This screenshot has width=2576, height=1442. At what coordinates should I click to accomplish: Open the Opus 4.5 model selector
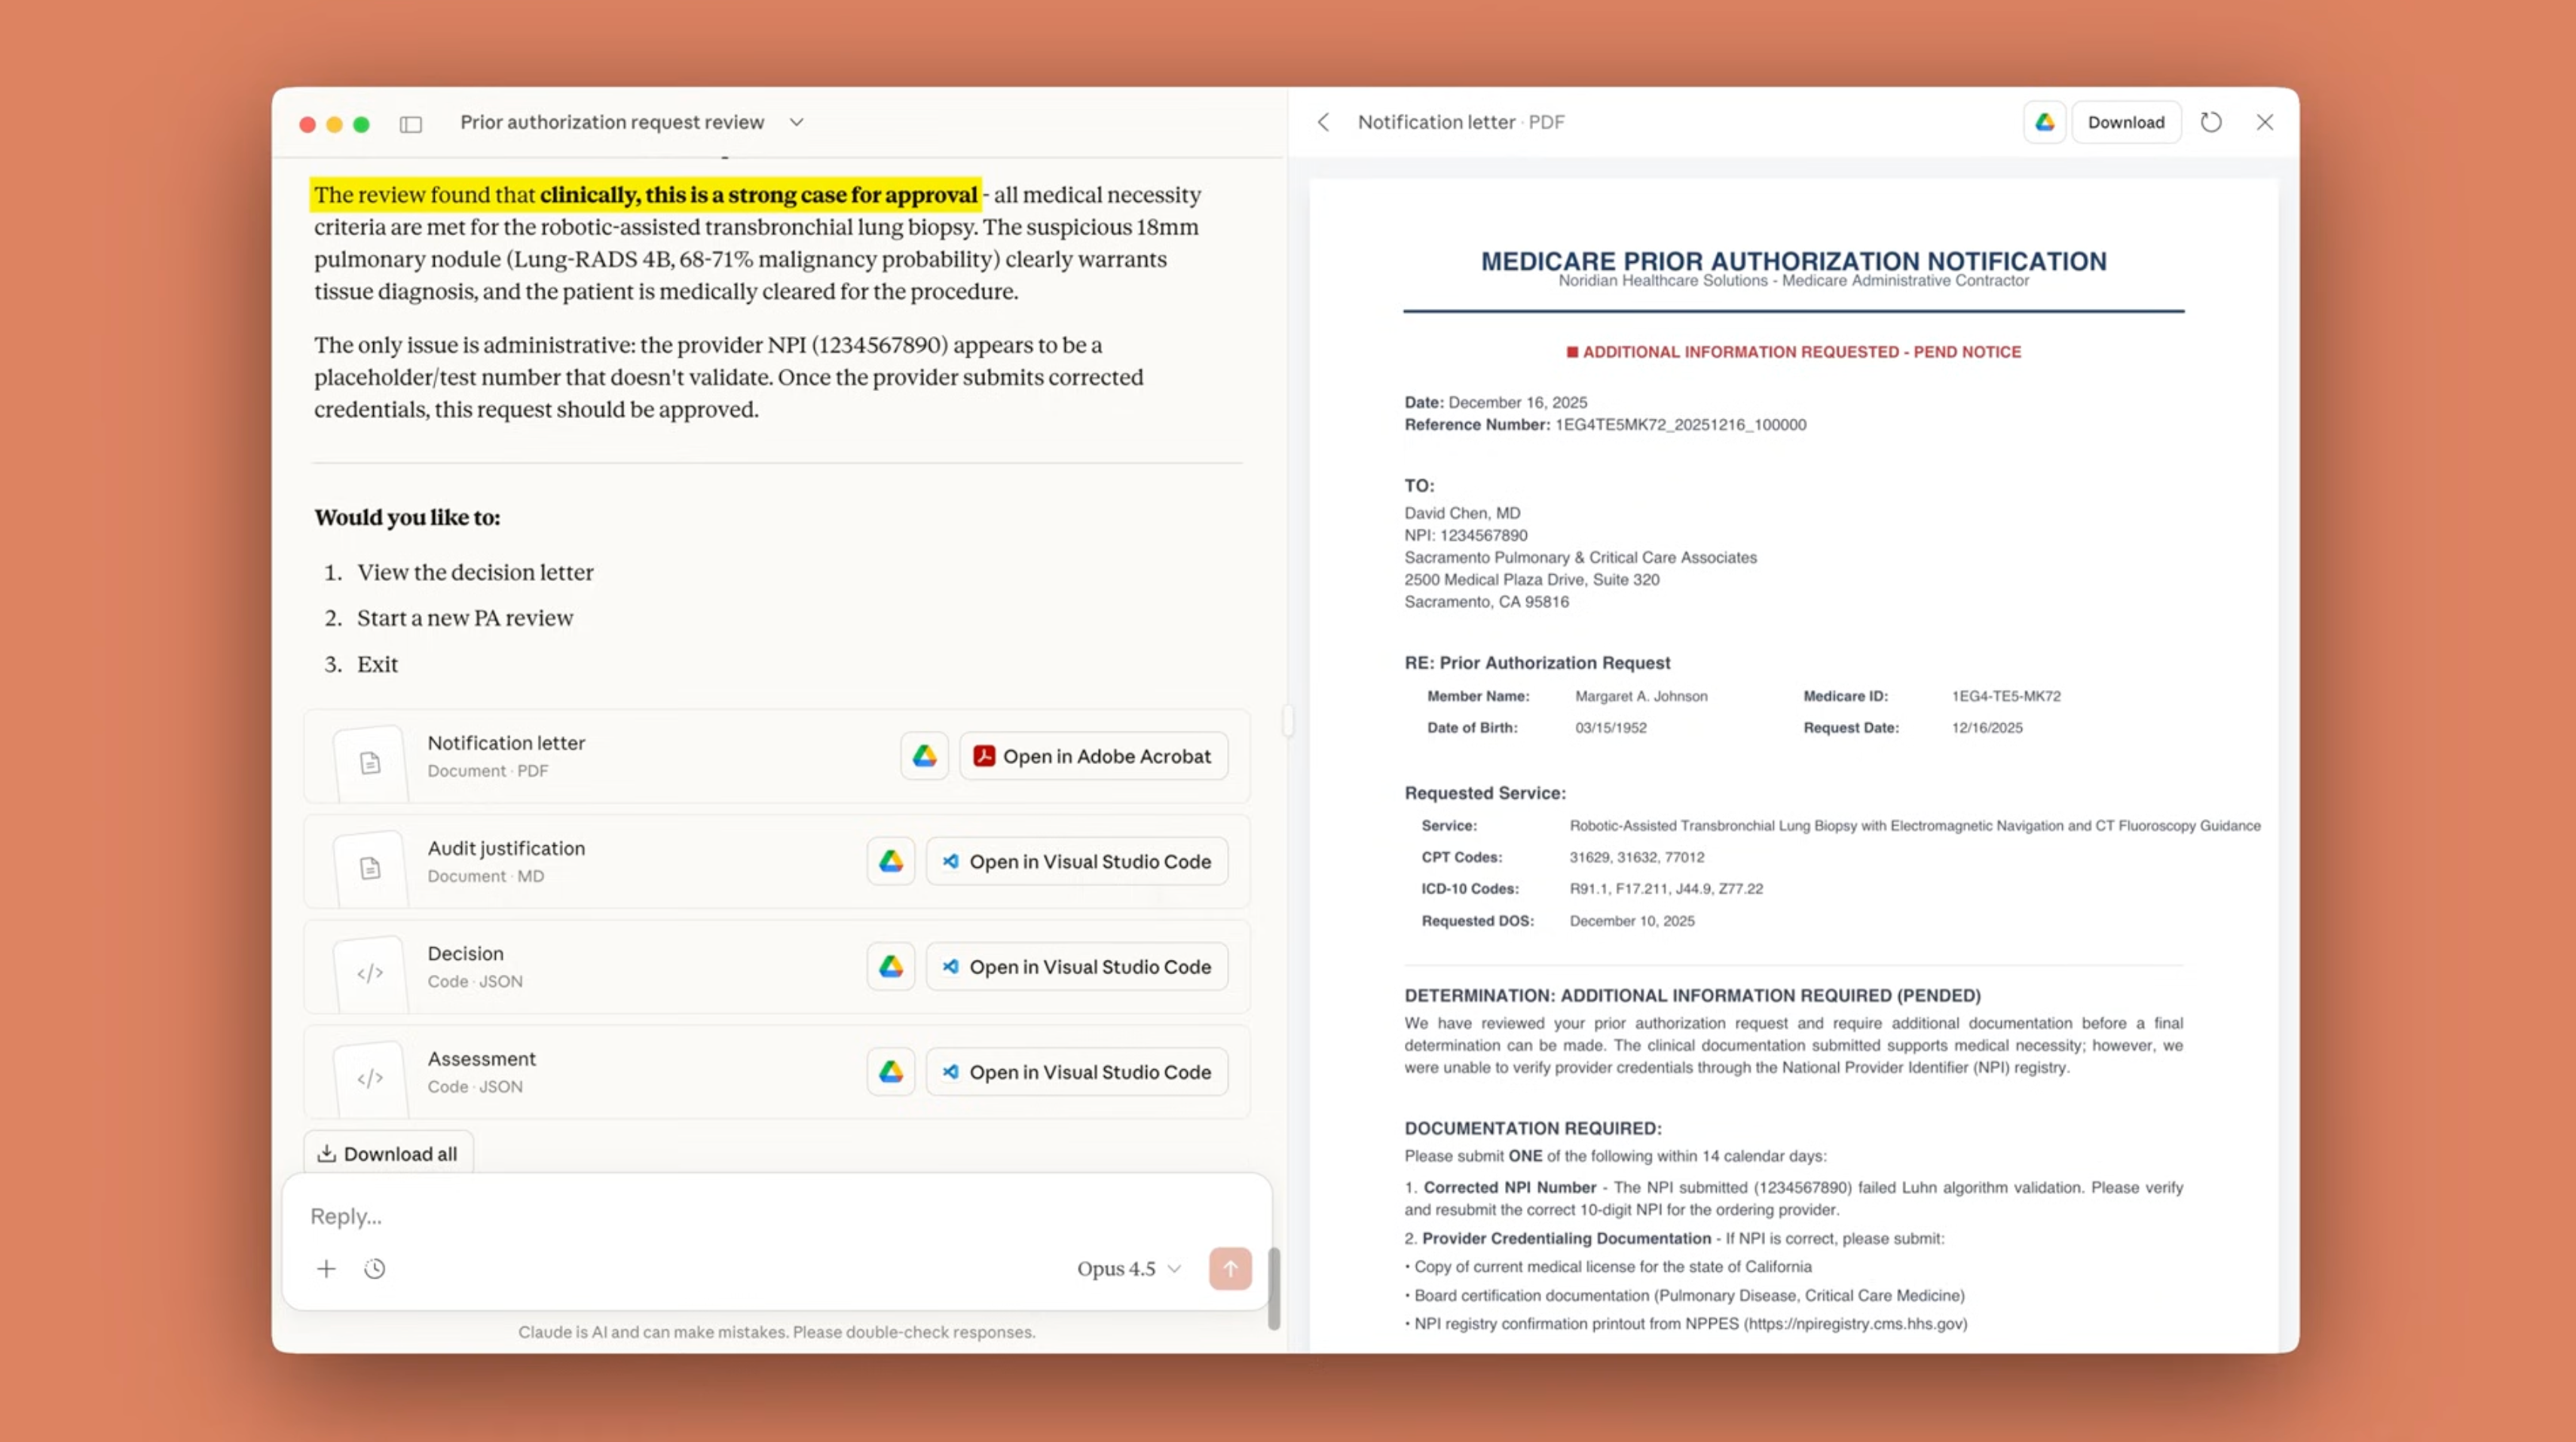point(1129,1269)
